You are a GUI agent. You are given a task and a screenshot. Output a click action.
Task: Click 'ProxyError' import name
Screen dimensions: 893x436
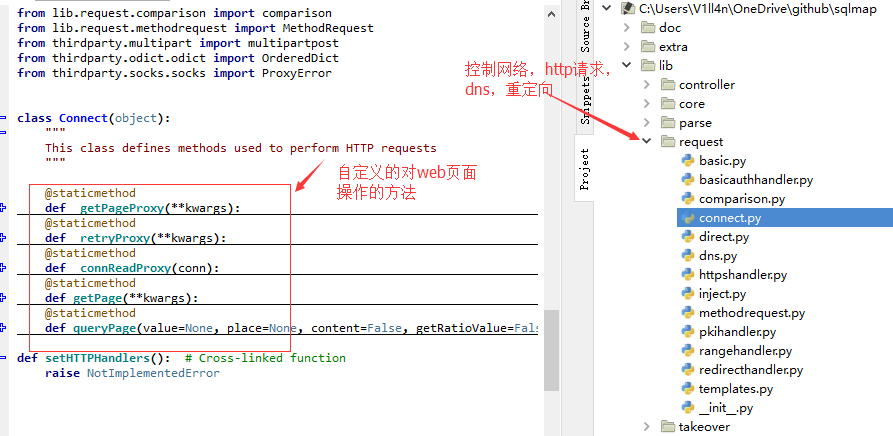pos(297,73)
